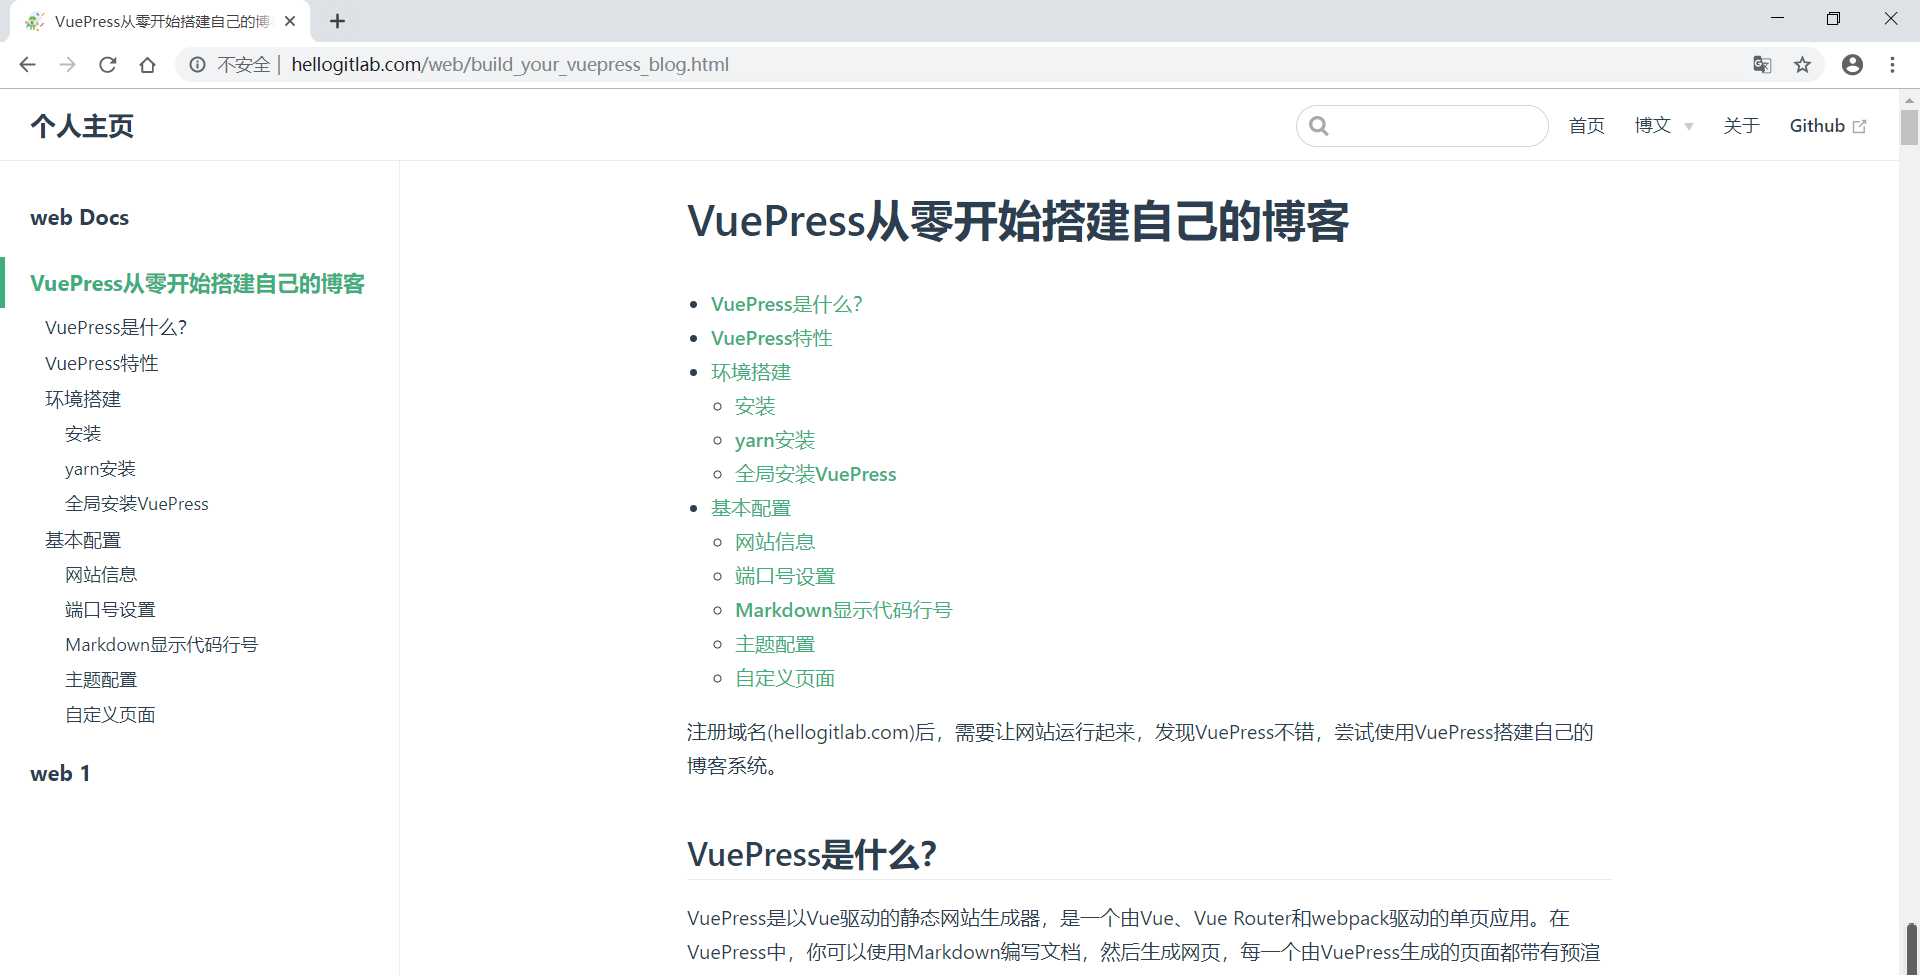Viewport: 1920px width, 975px height.
Task: Select sidebar item 主题配置
Action: (x=101, y=680)
